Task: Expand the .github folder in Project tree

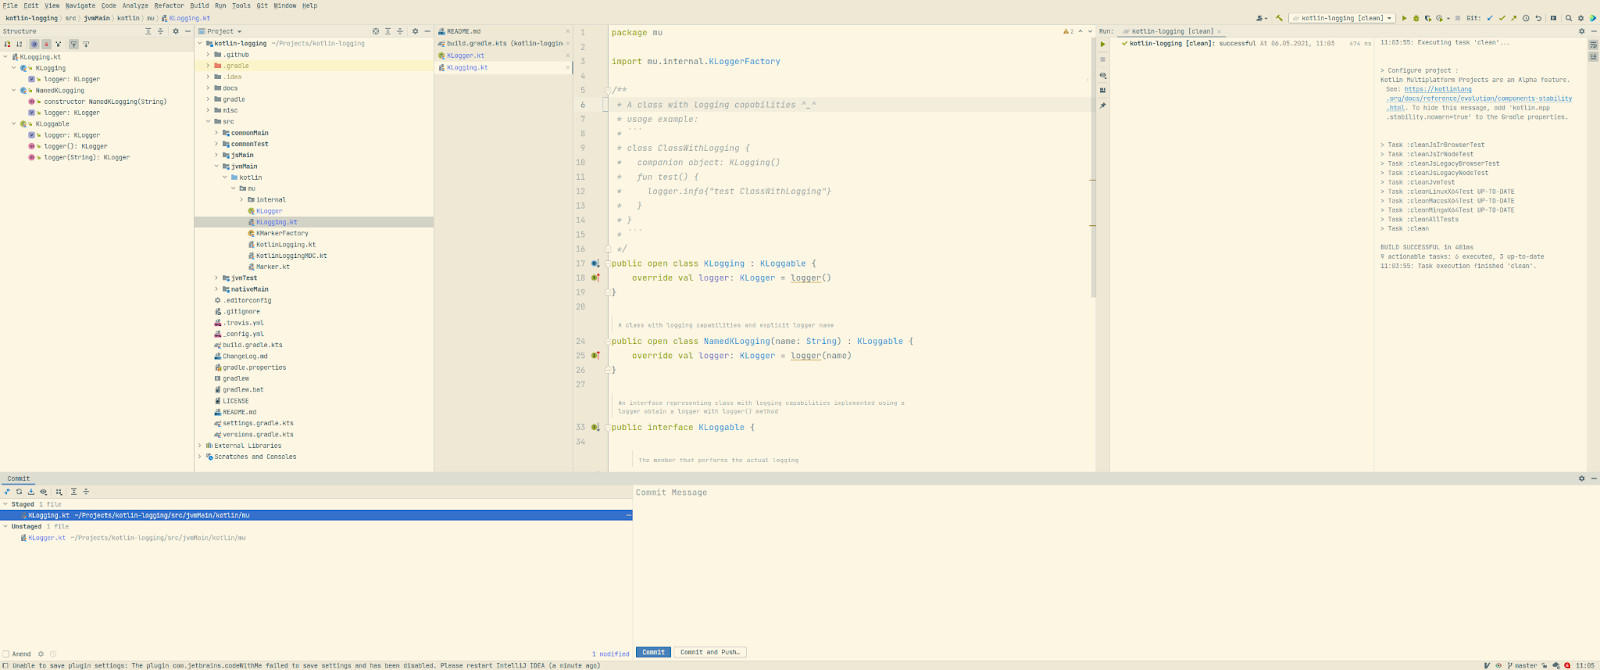Action: (x=208, y=55)
